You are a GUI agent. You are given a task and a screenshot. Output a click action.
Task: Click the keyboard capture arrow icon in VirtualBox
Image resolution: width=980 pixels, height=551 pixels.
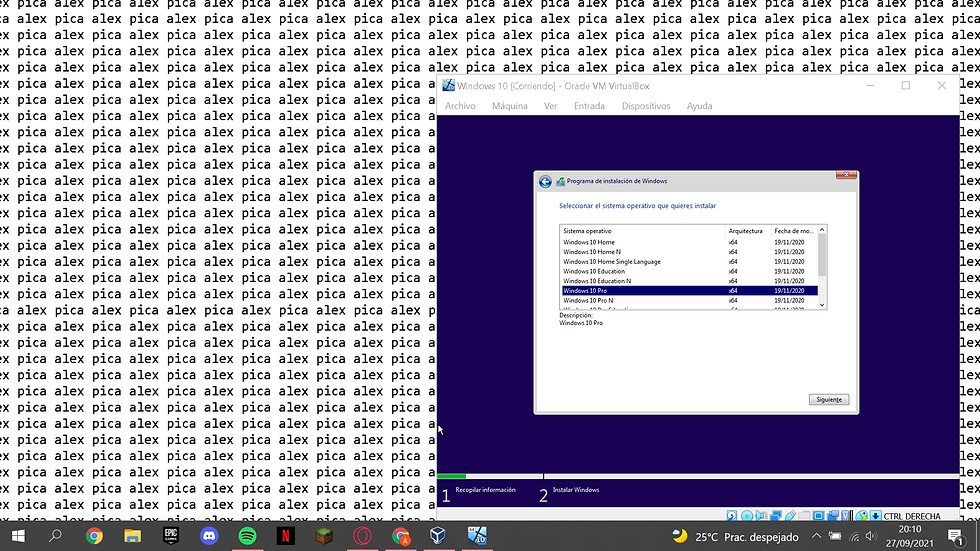point(876,515)
